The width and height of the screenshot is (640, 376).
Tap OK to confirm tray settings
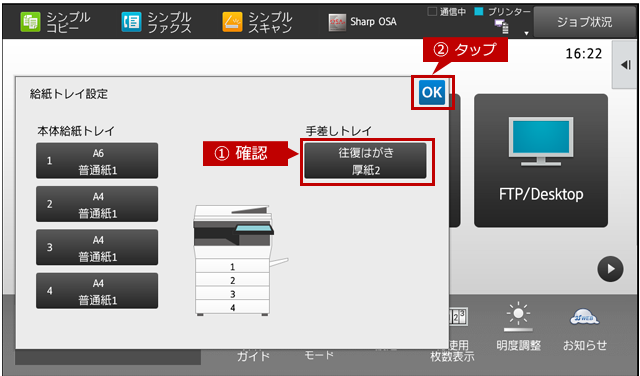click(432, 92)
